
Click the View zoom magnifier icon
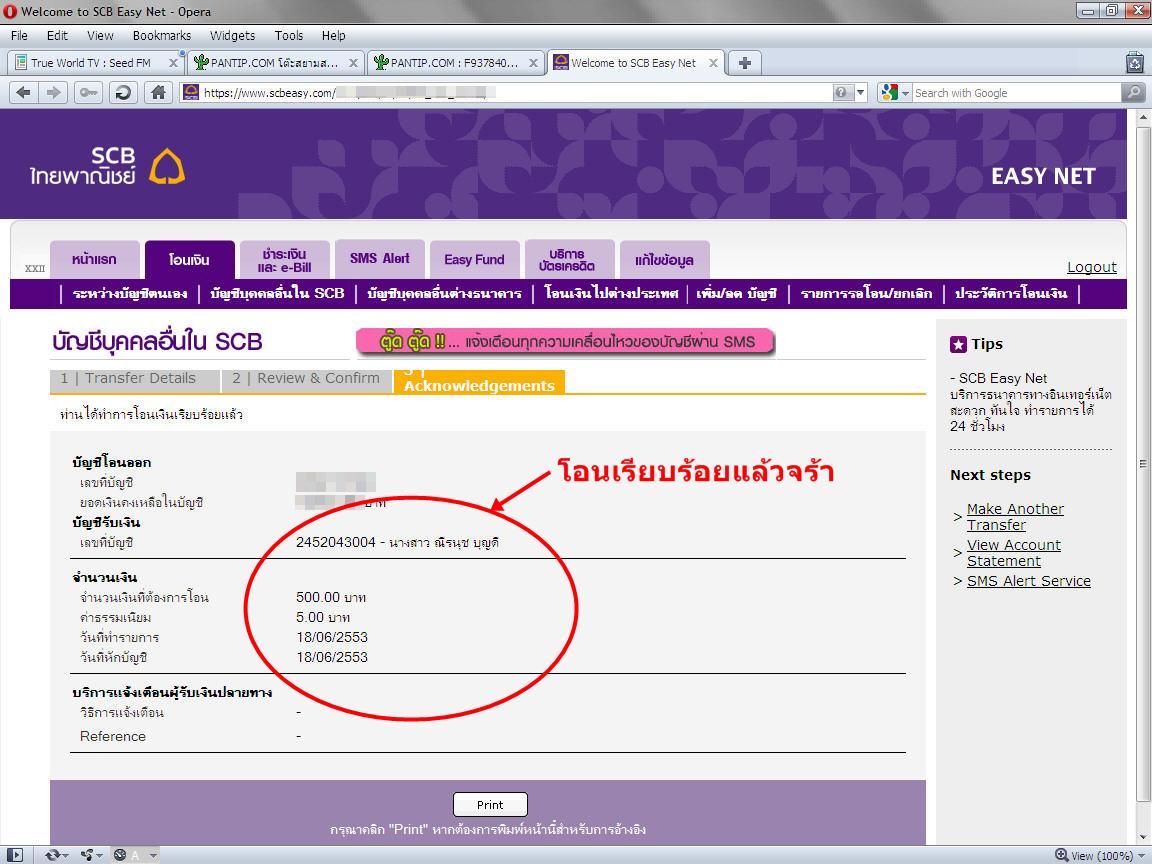(x=1062, y=855)
